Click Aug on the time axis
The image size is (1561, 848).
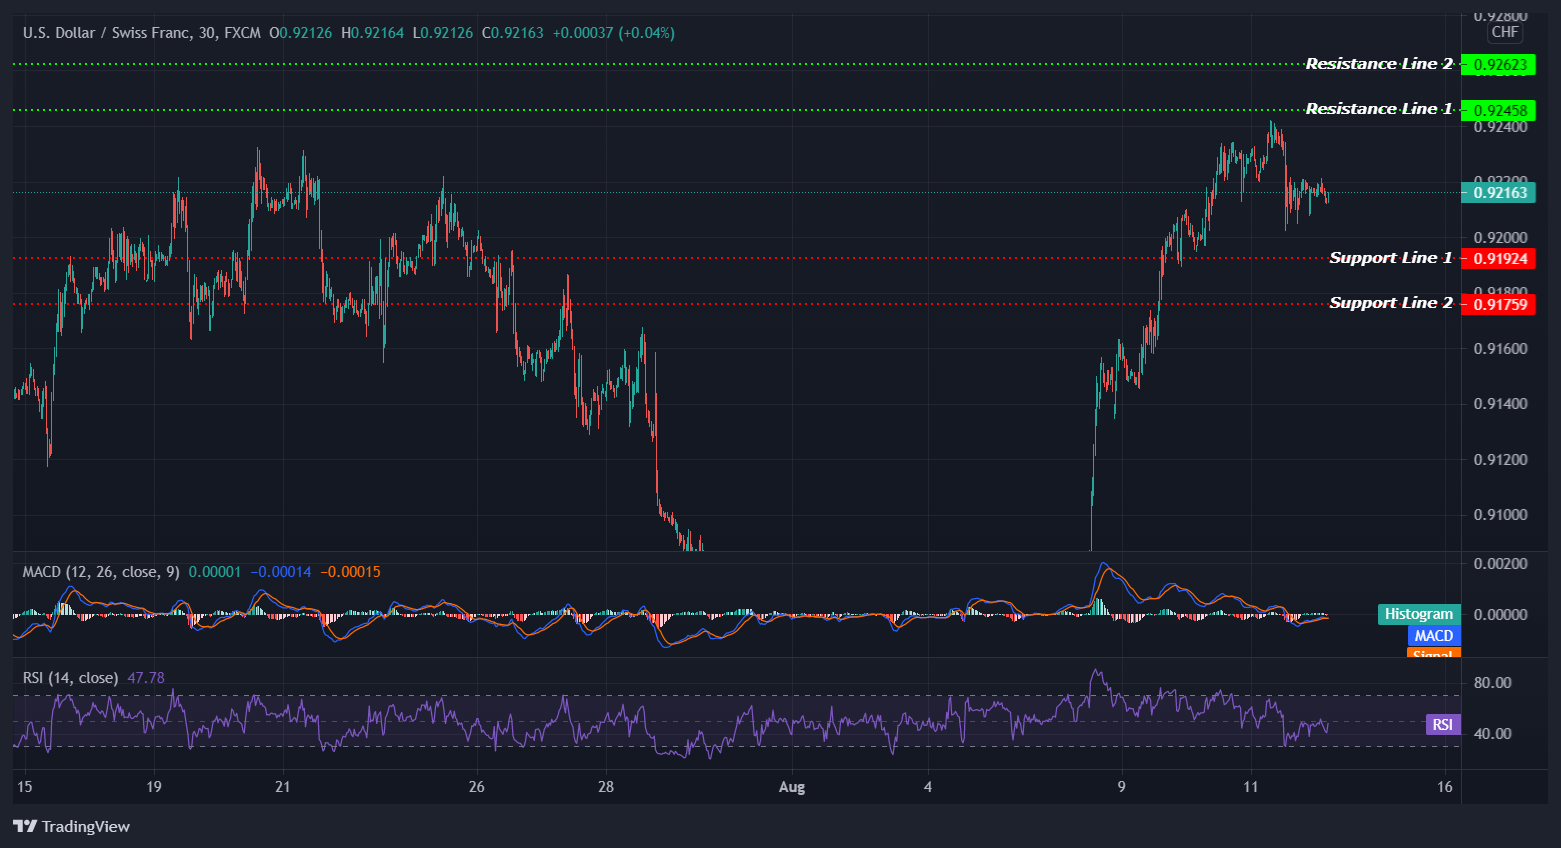pyautogui.click(x=792, y=787)
